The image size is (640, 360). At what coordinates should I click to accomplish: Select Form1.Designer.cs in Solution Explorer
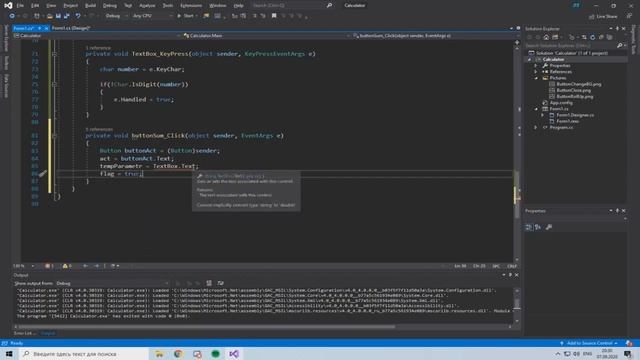pyautogui.click(x=575, y=115)
